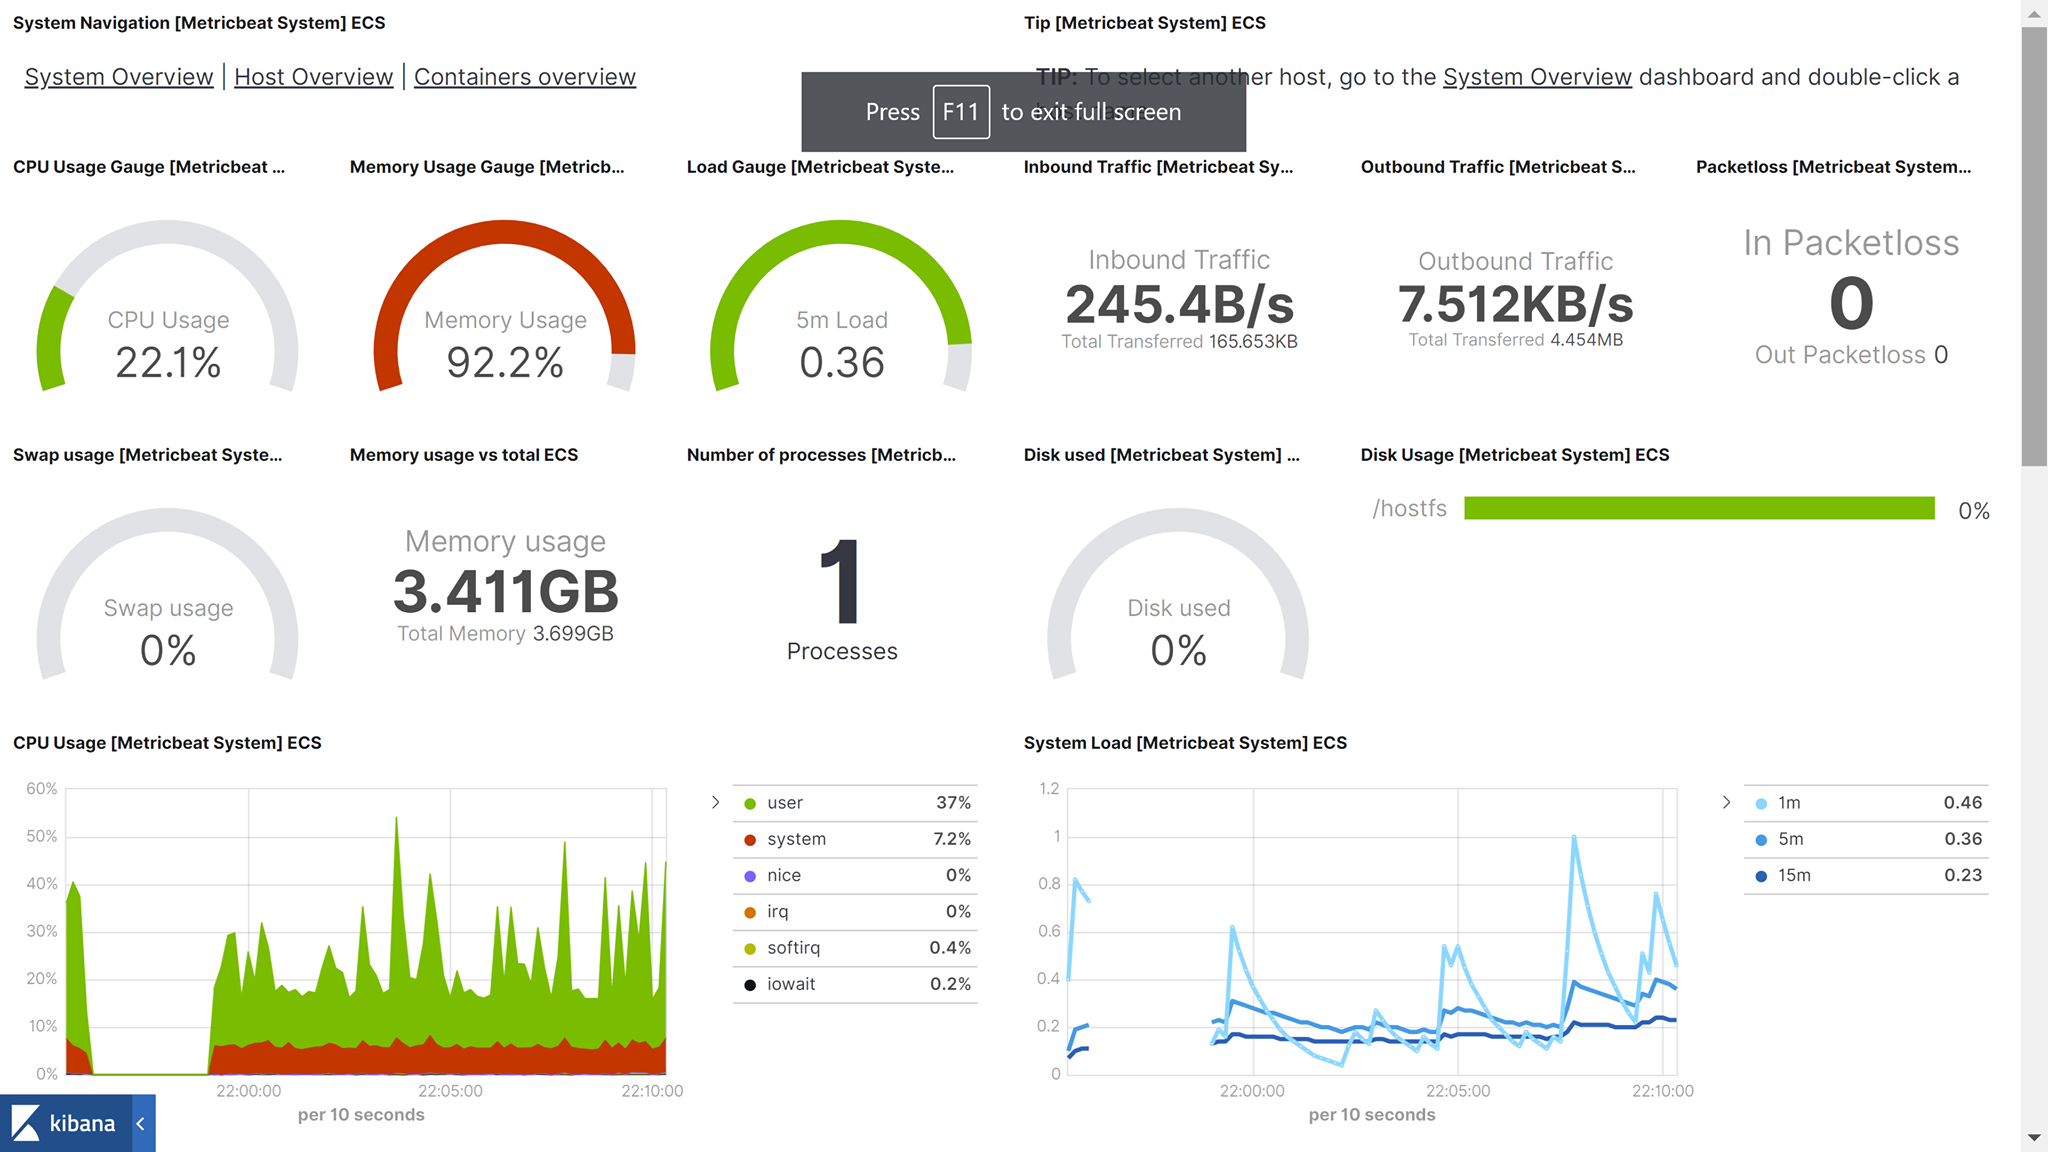Click the softirq legend color dot

click(750, 949)
